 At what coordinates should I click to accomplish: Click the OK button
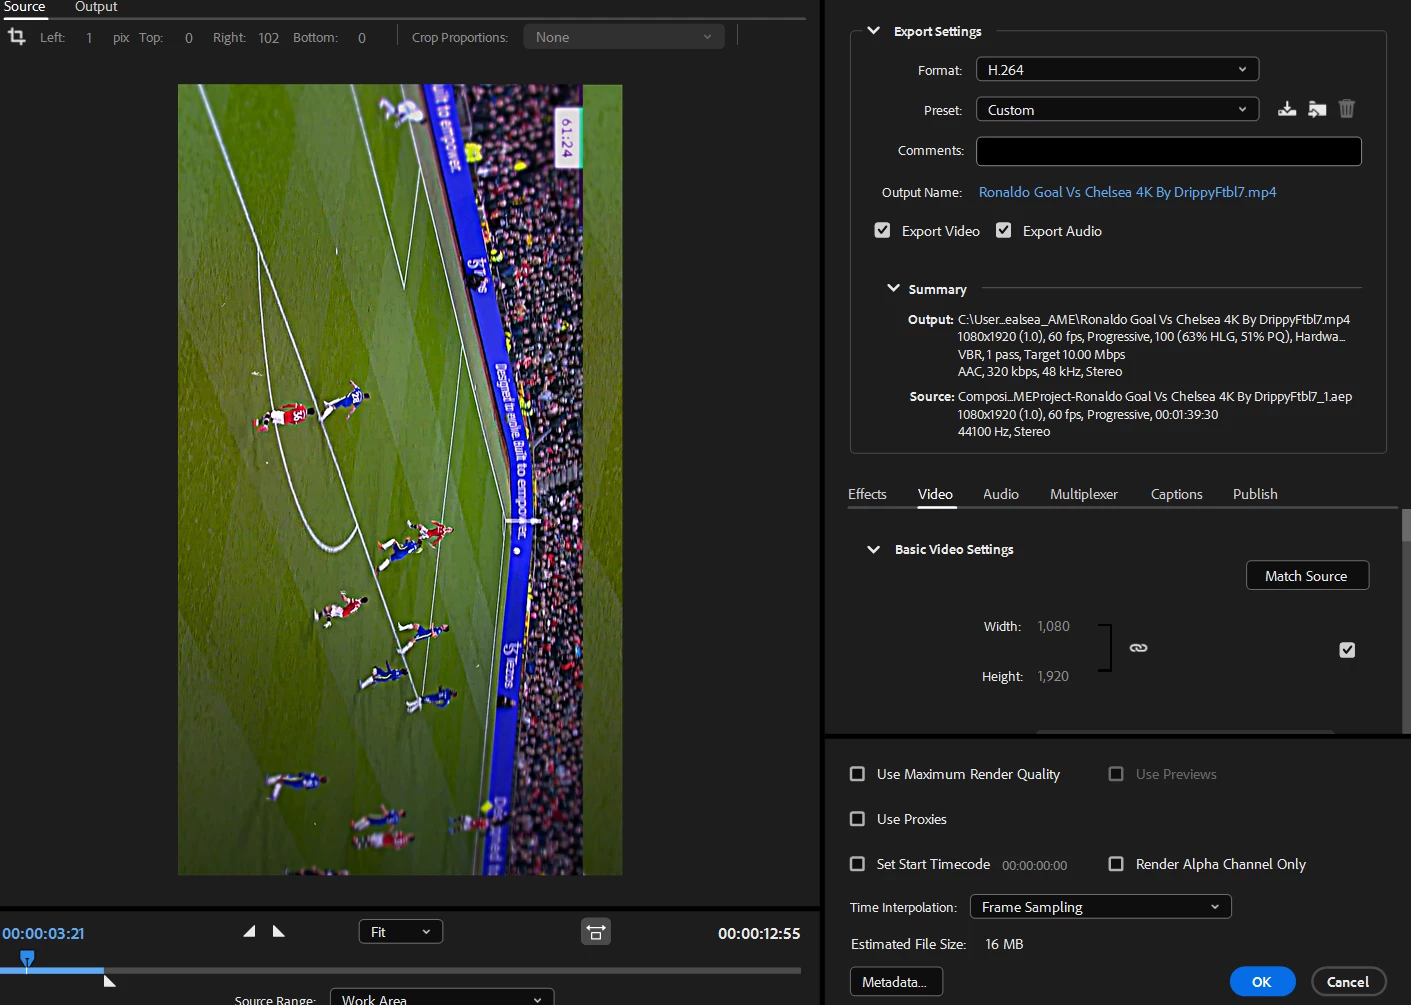coord(1262,982)
